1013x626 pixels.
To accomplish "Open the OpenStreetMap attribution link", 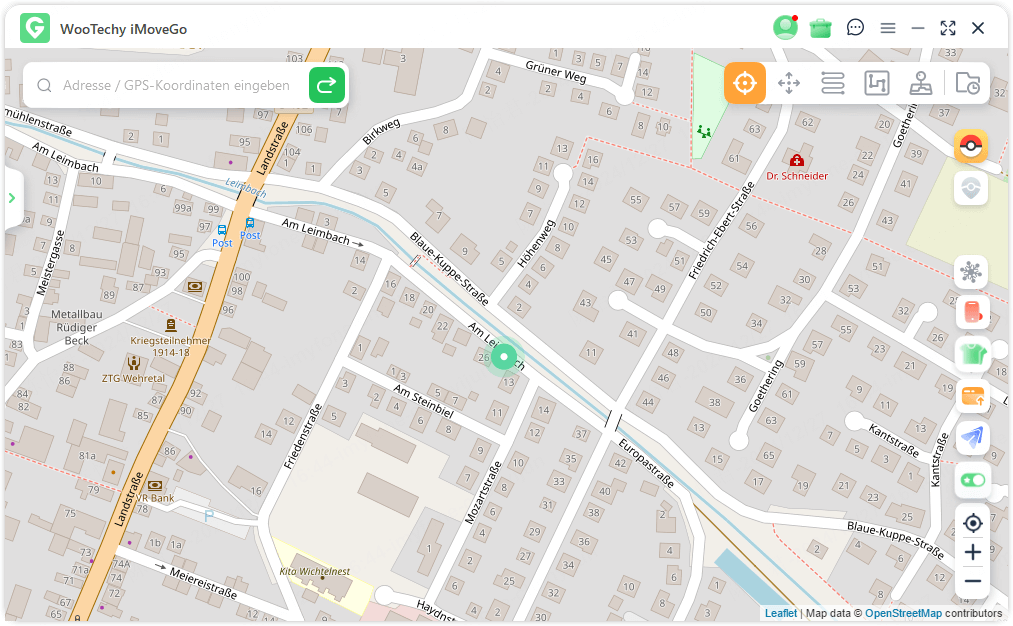I will click(x=903, y=613).
